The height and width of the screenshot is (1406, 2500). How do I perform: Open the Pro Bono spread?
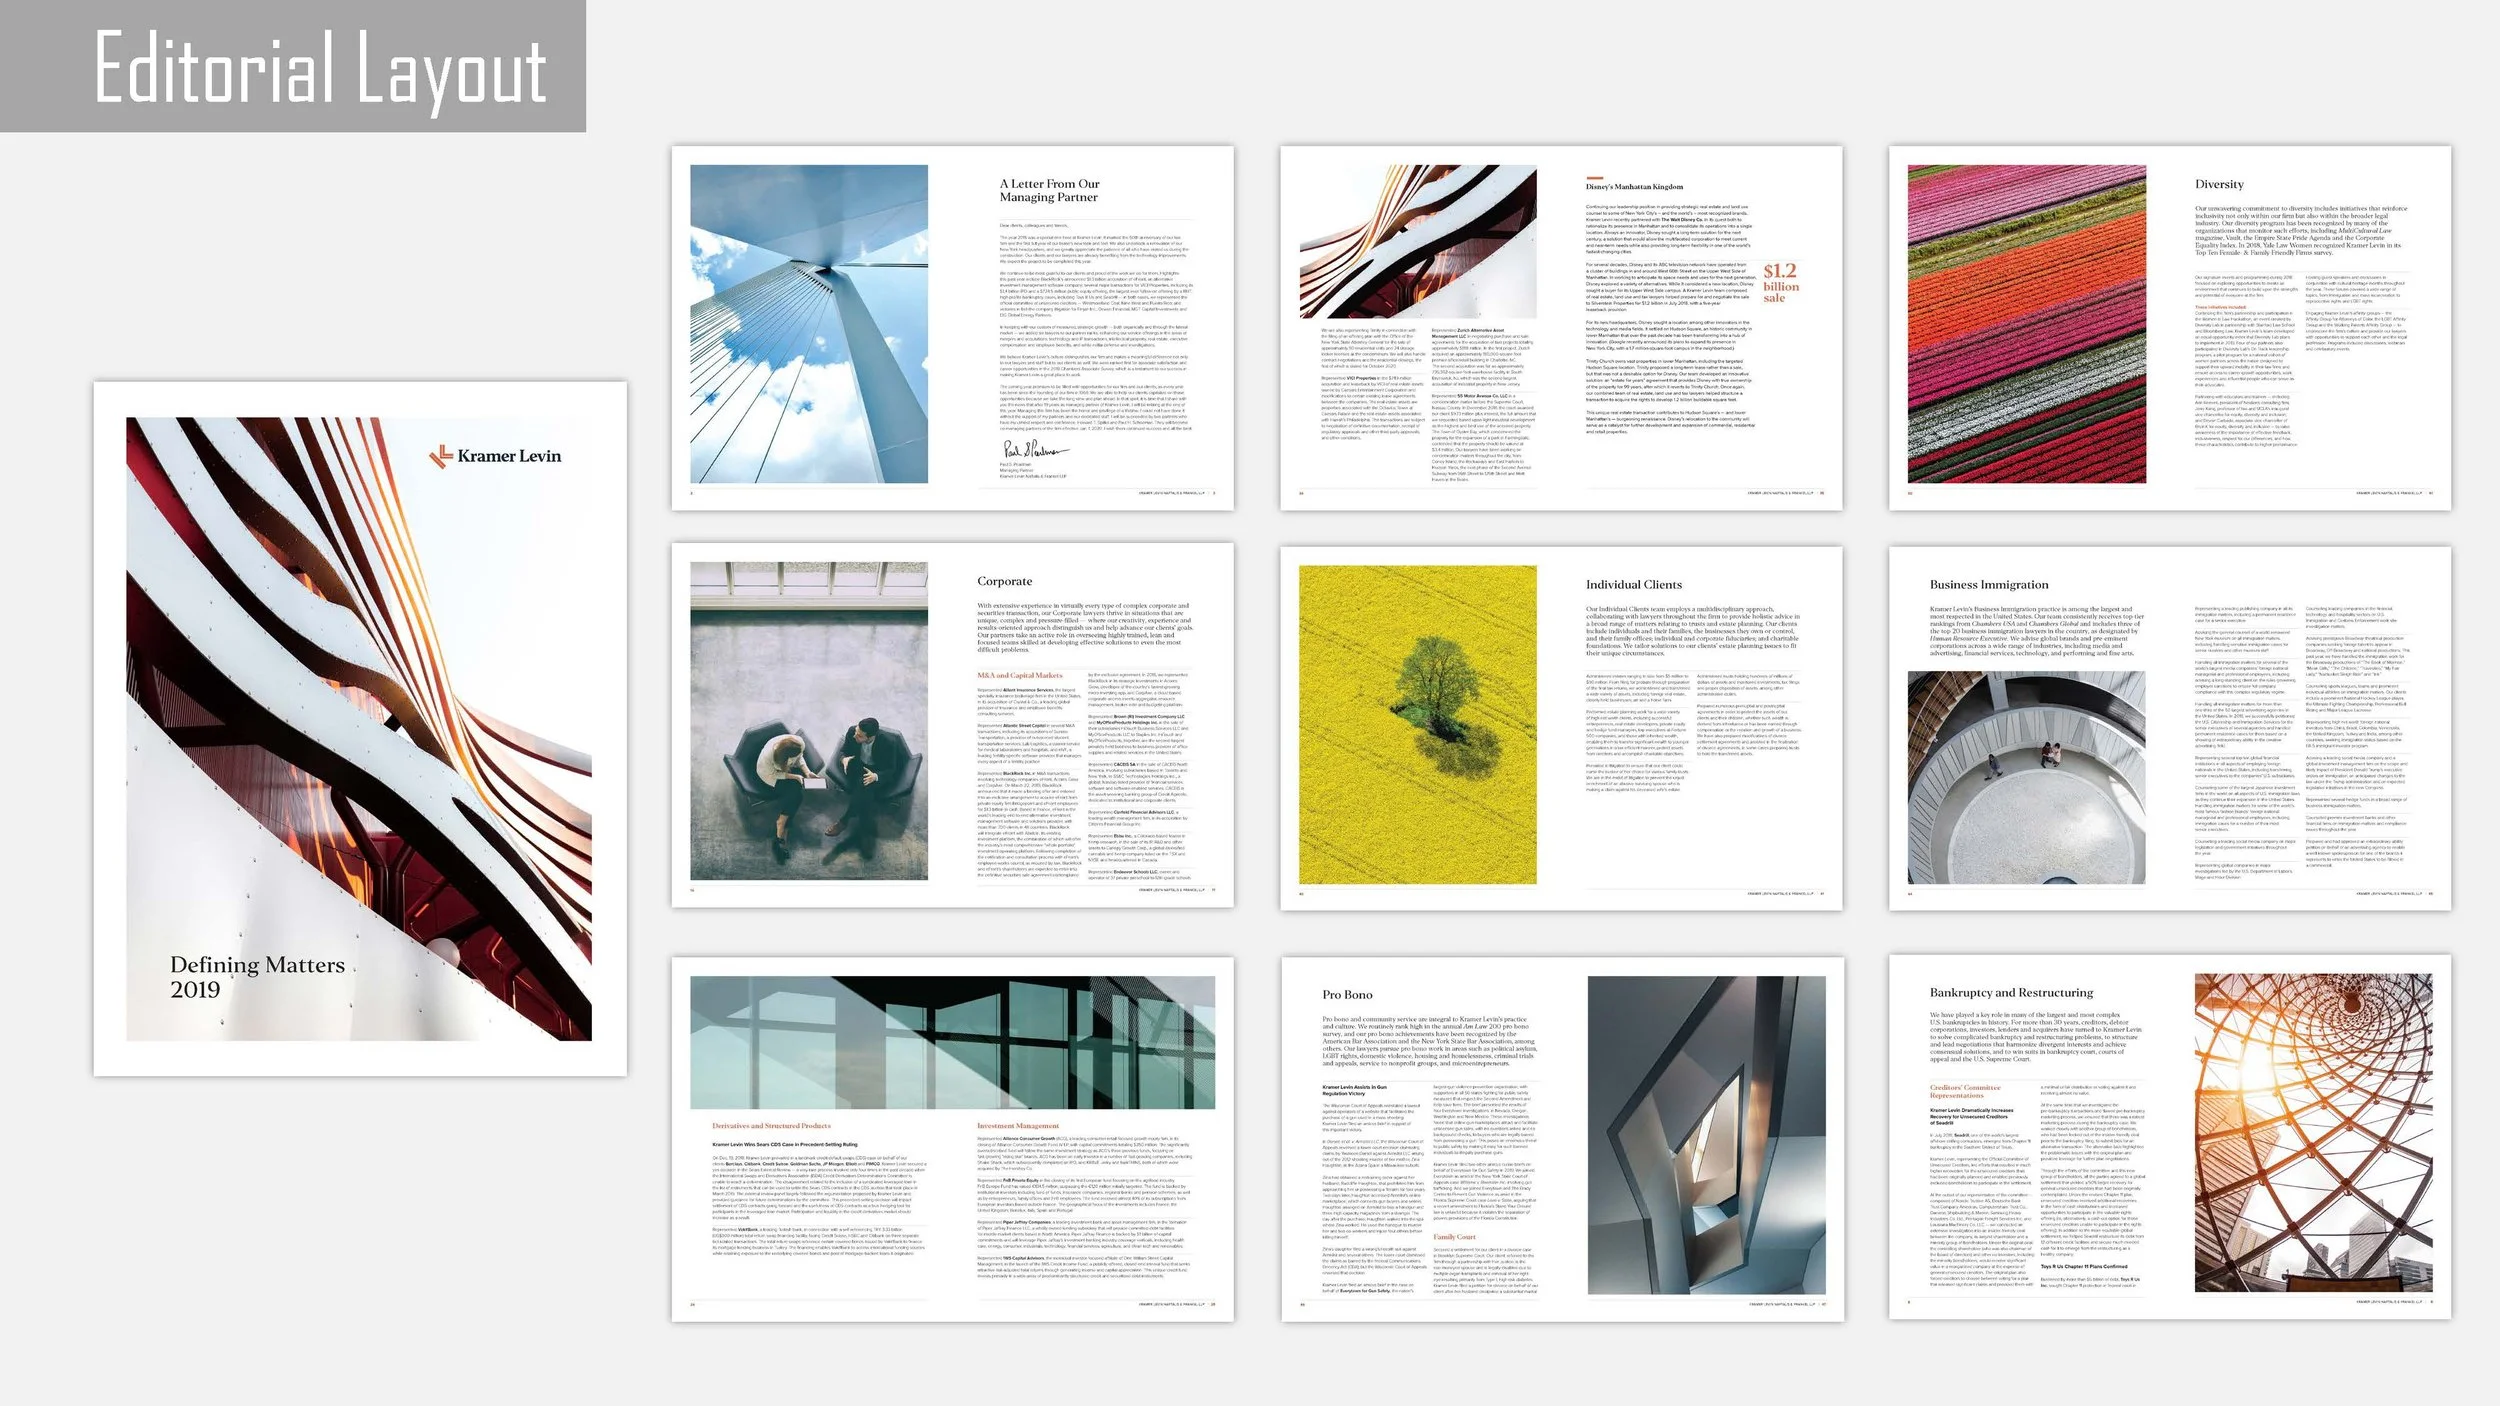pyautogui.click(x=1561, y=1139)
